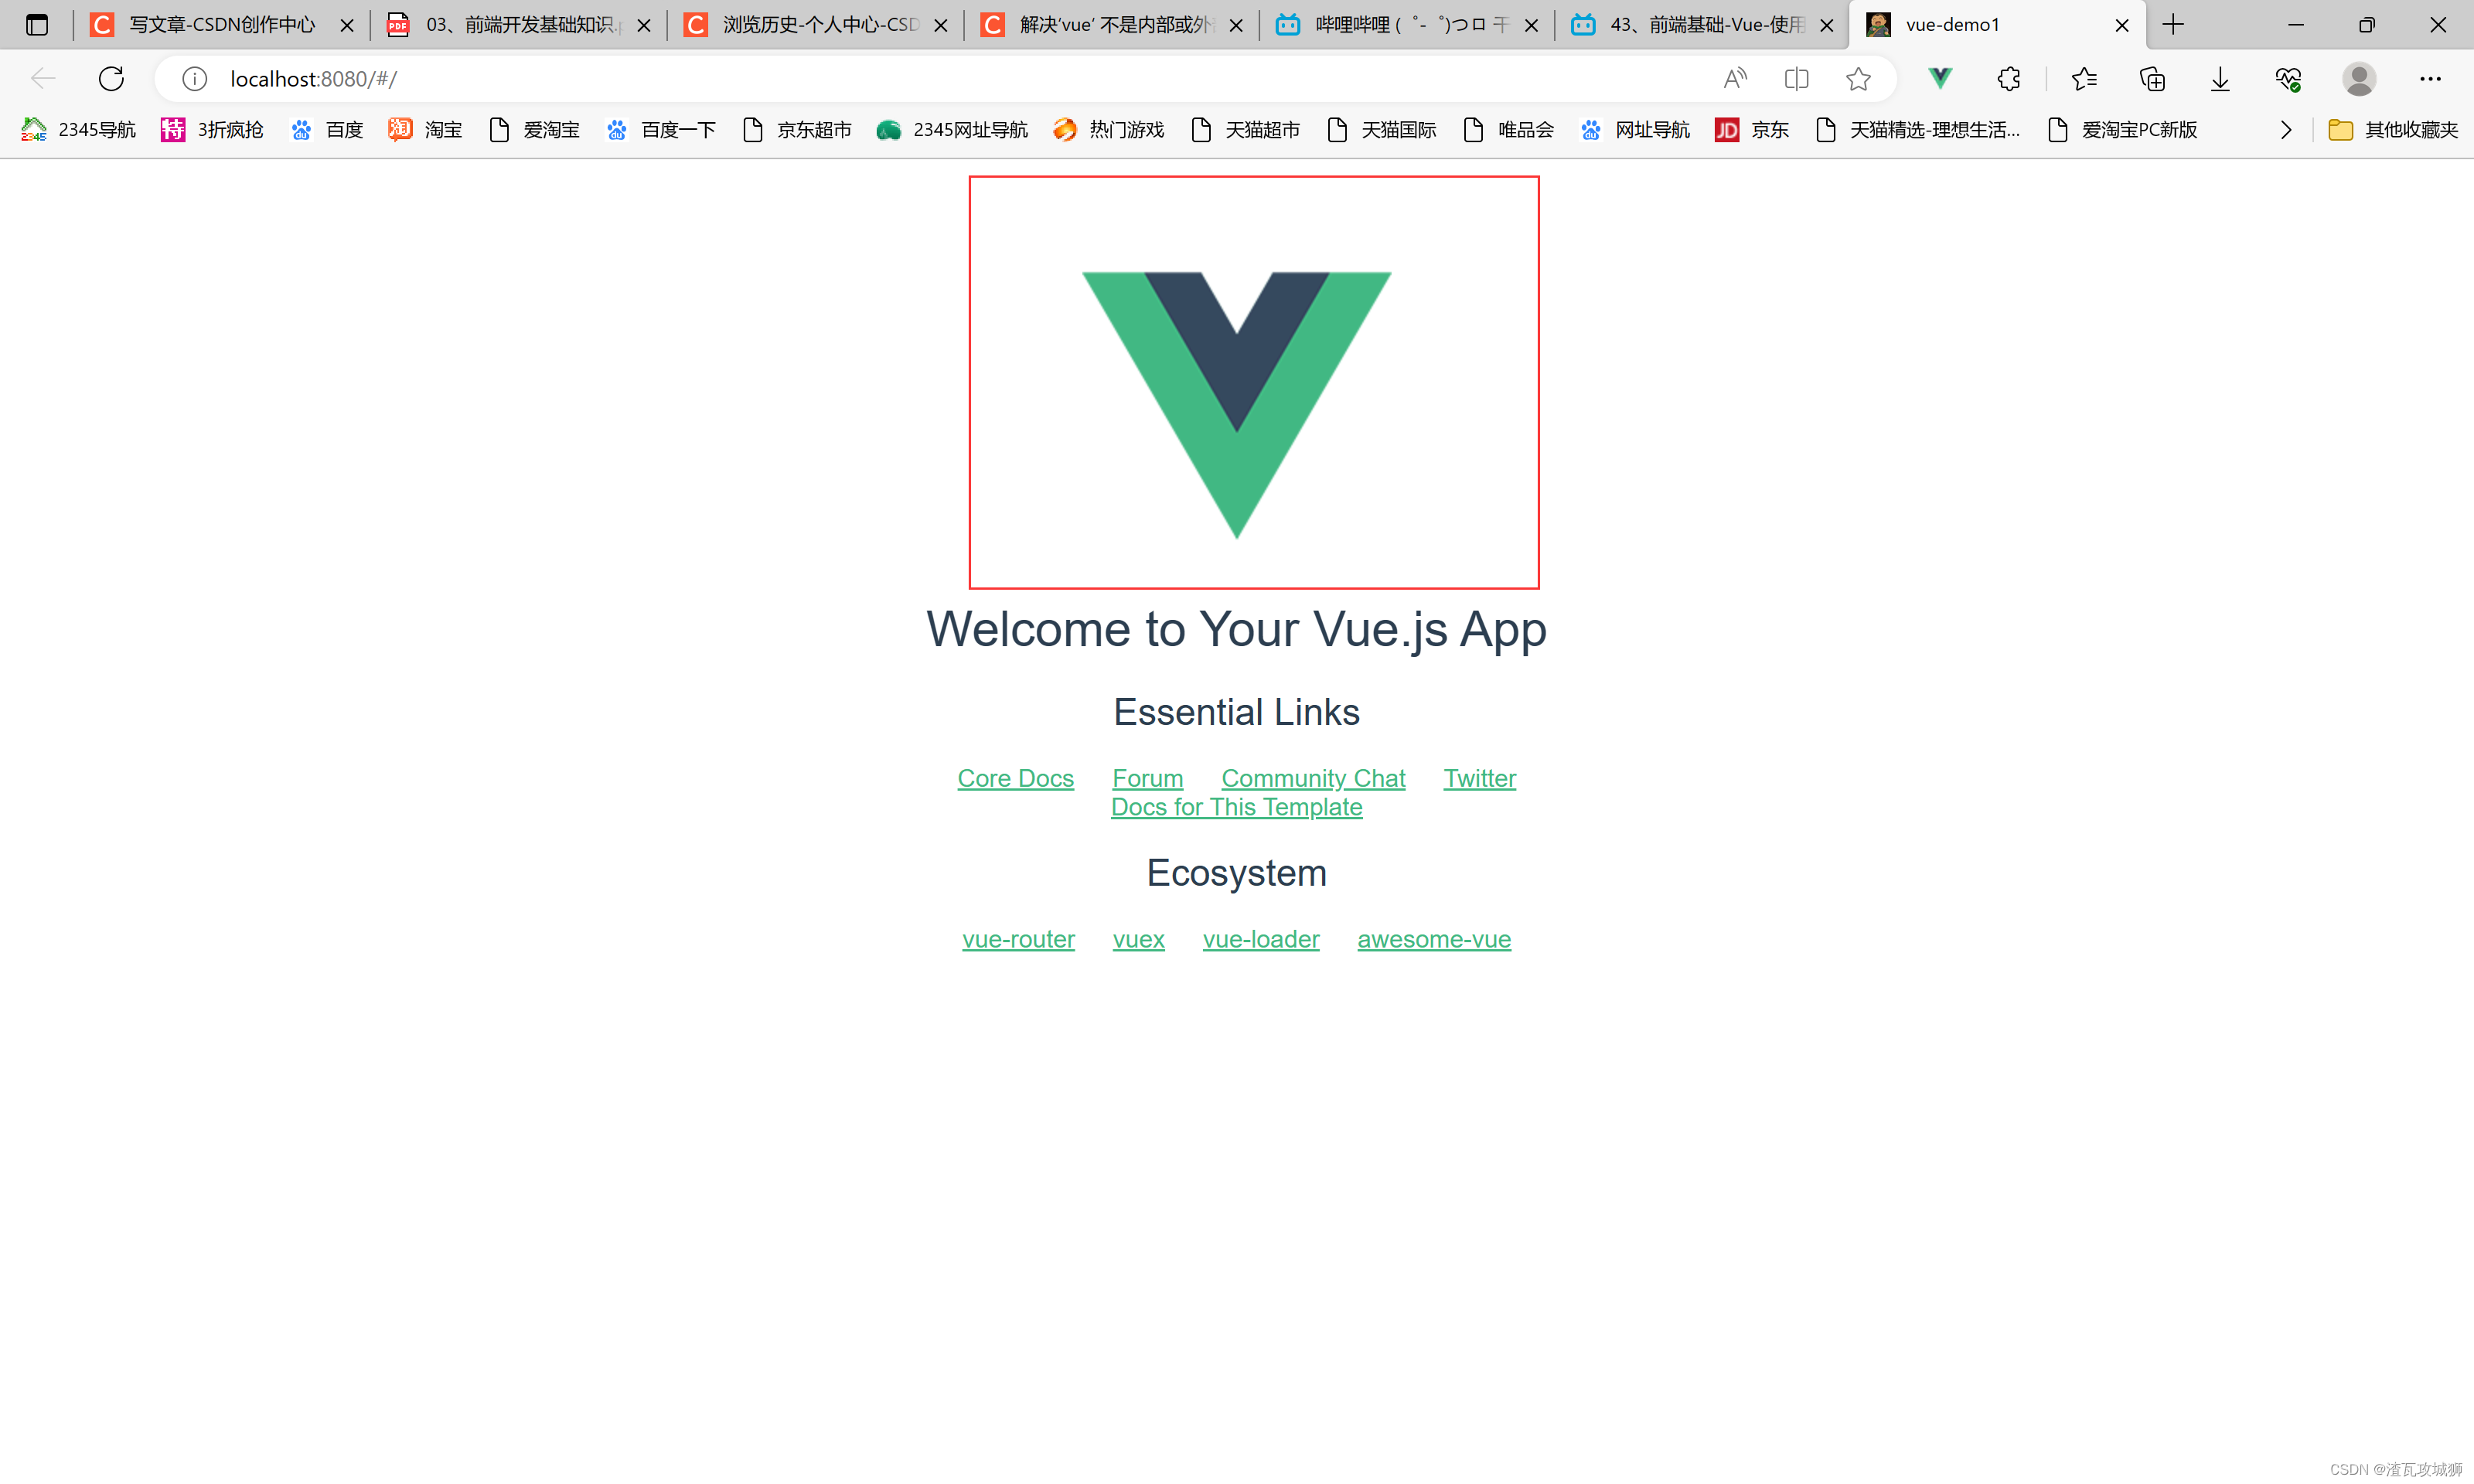Open the vue-router link

coord(1020,938)
